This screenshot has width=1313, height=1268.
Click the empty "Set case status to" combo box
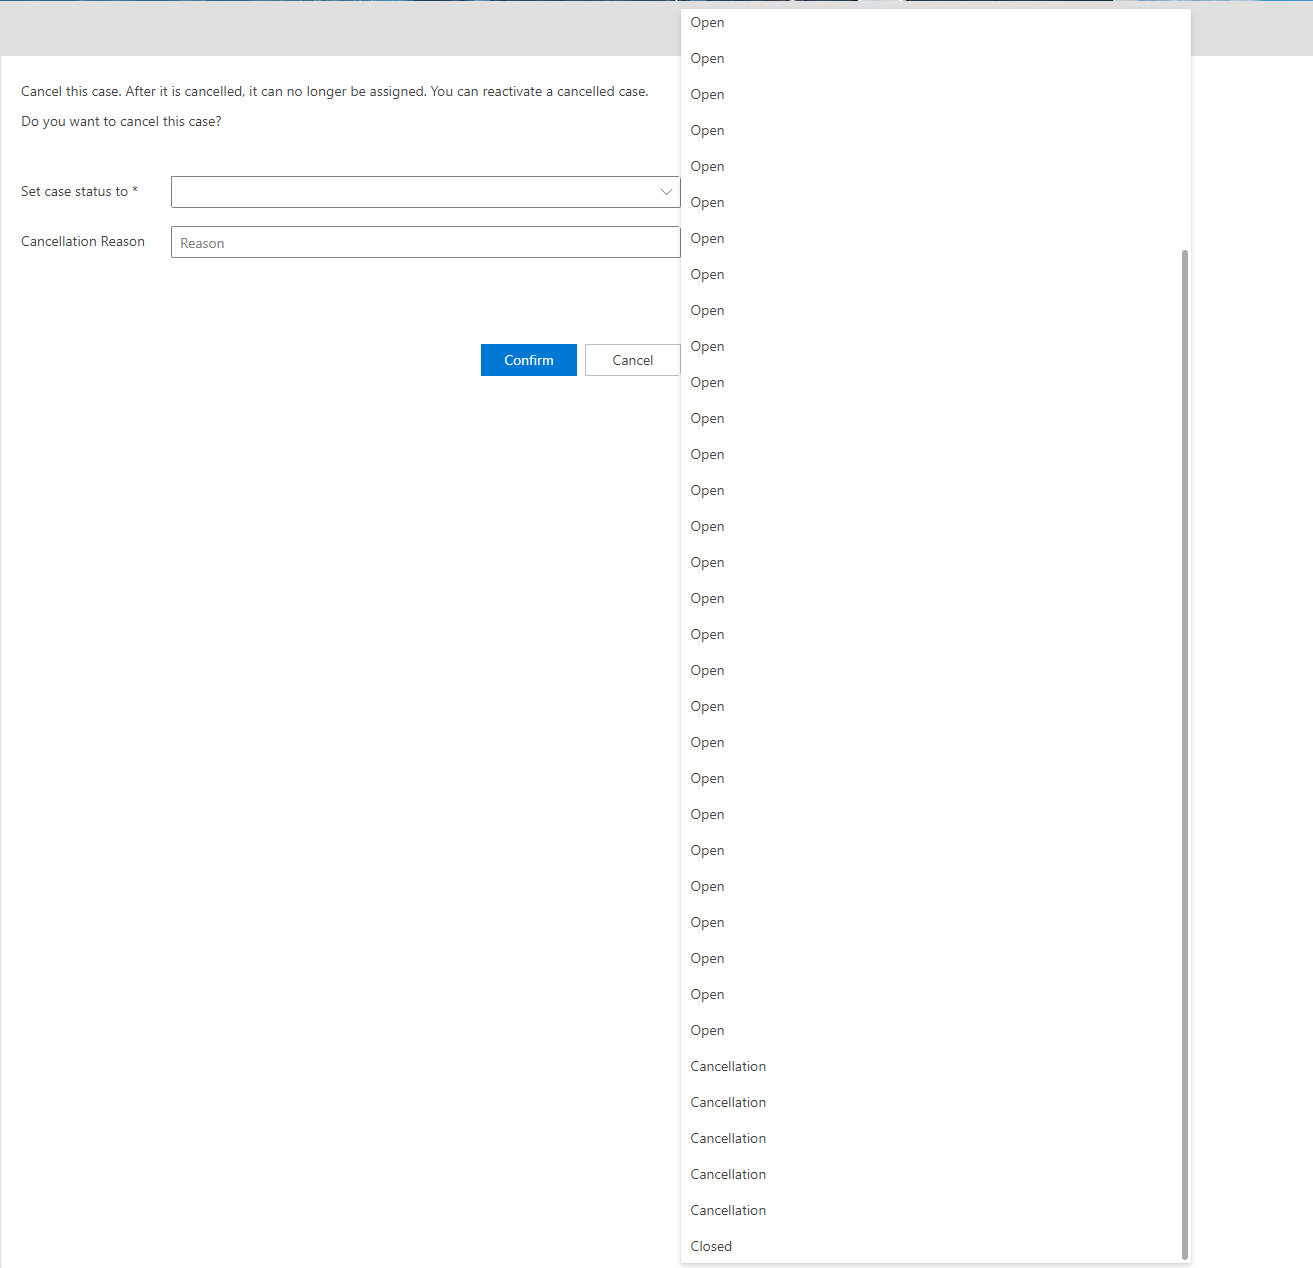(425, 192)
